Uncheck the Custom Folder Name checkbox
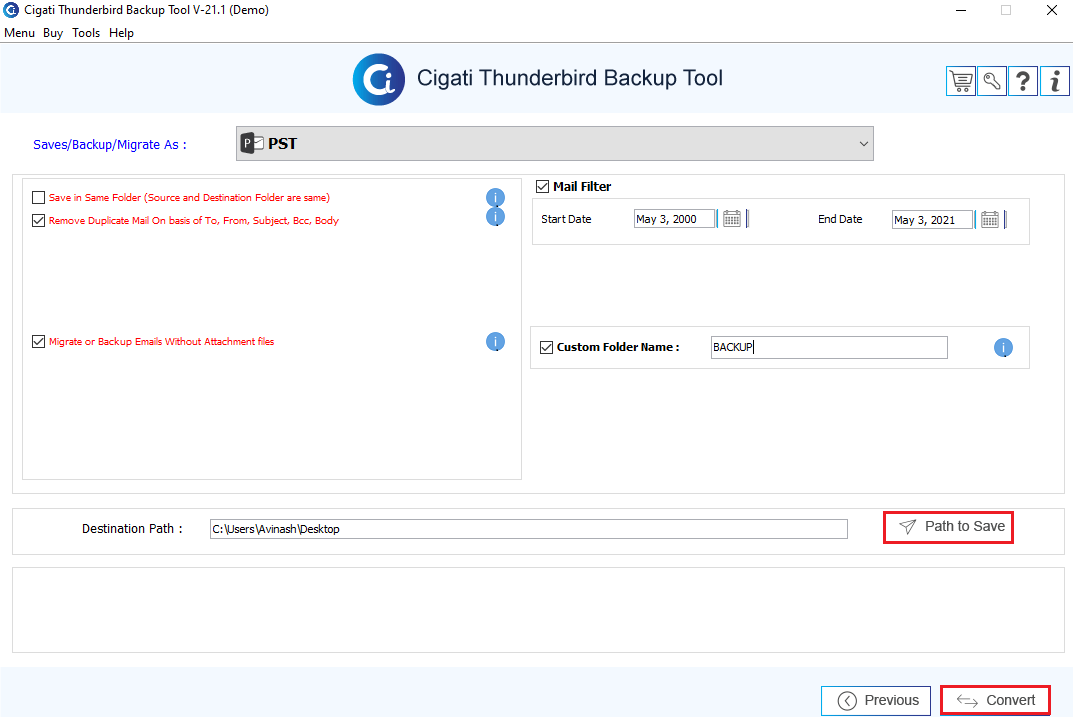1073x717 pixels. 546,347
